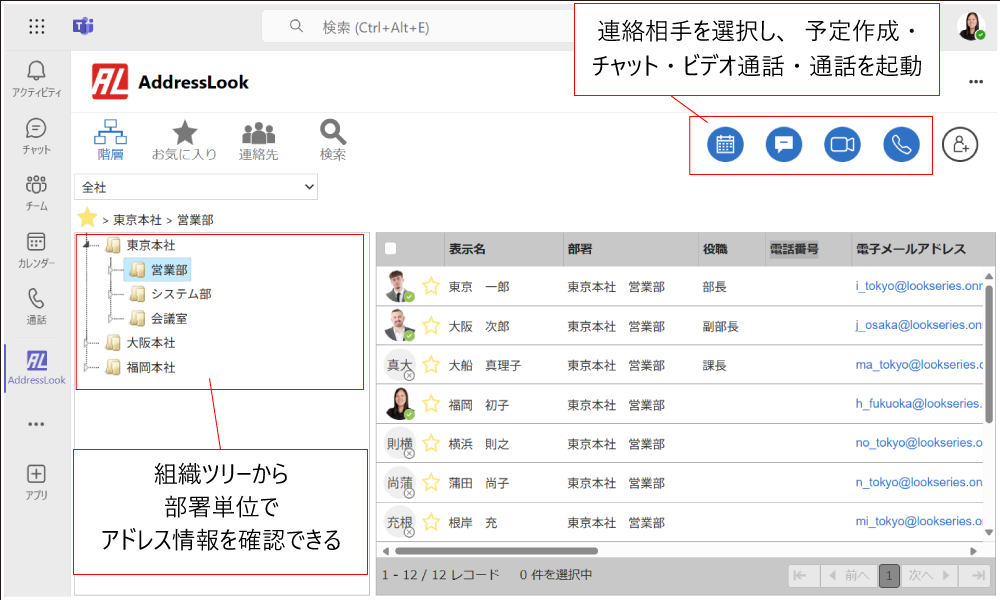Open 東京 一郎's profile photo thumbnail
This screenshot has height=600, width=1000.
(x=399, y=286)
